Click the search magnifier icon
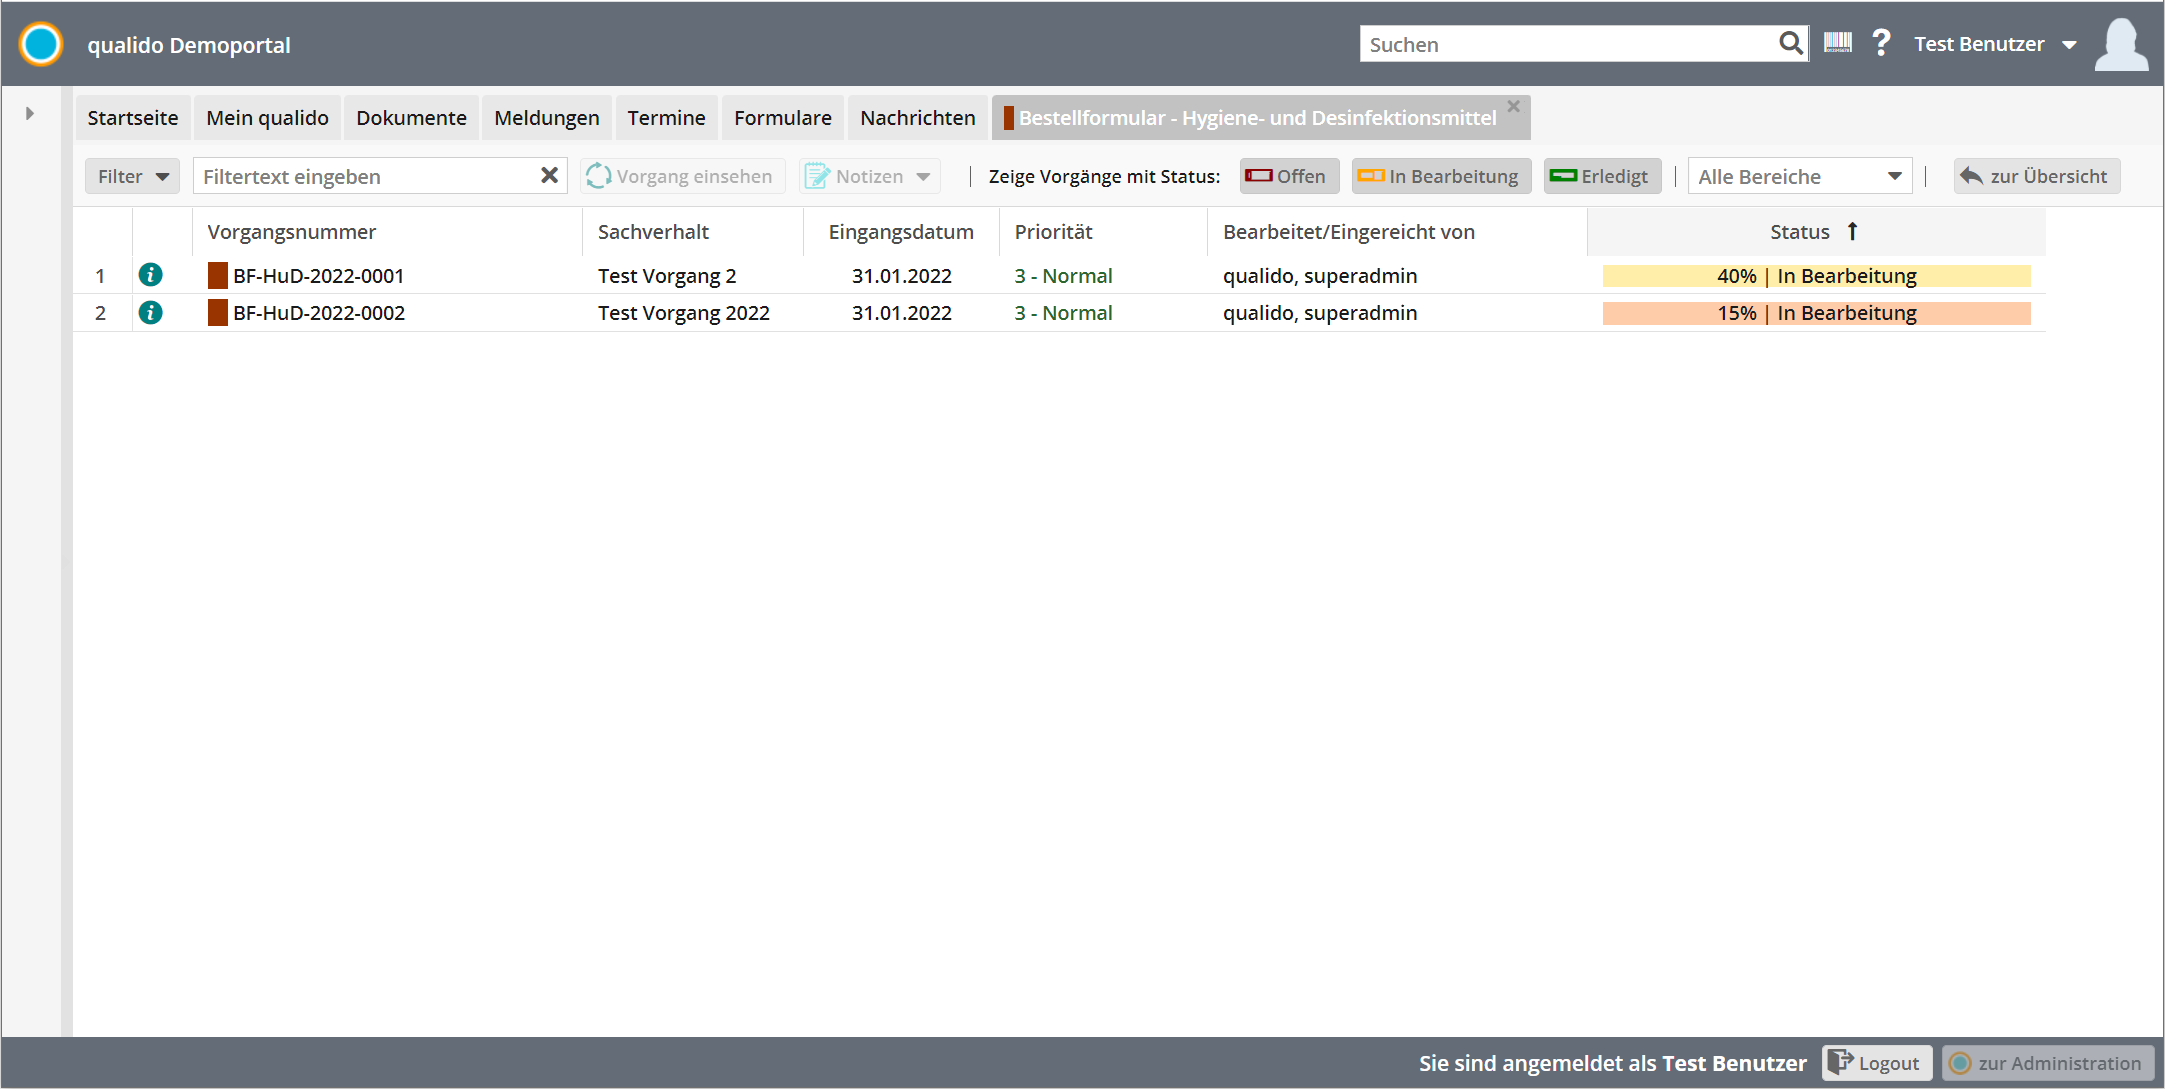2165x1089 pixels. point(1790,43)
